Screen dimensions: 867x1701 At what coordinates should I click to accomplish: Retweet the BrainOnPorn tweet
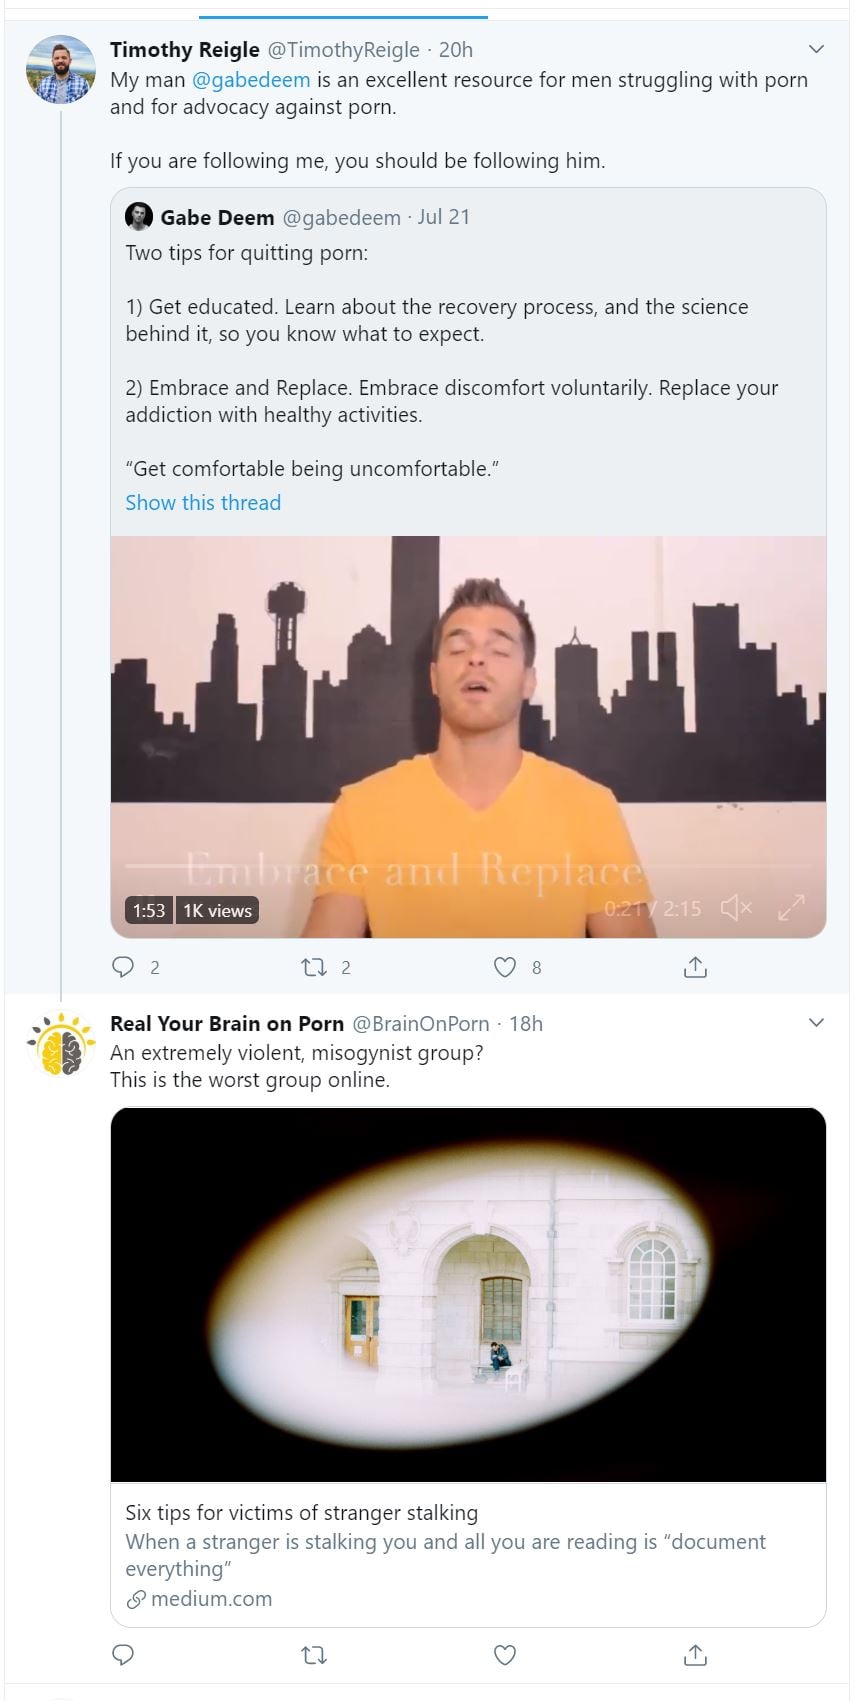(314, 1655)
